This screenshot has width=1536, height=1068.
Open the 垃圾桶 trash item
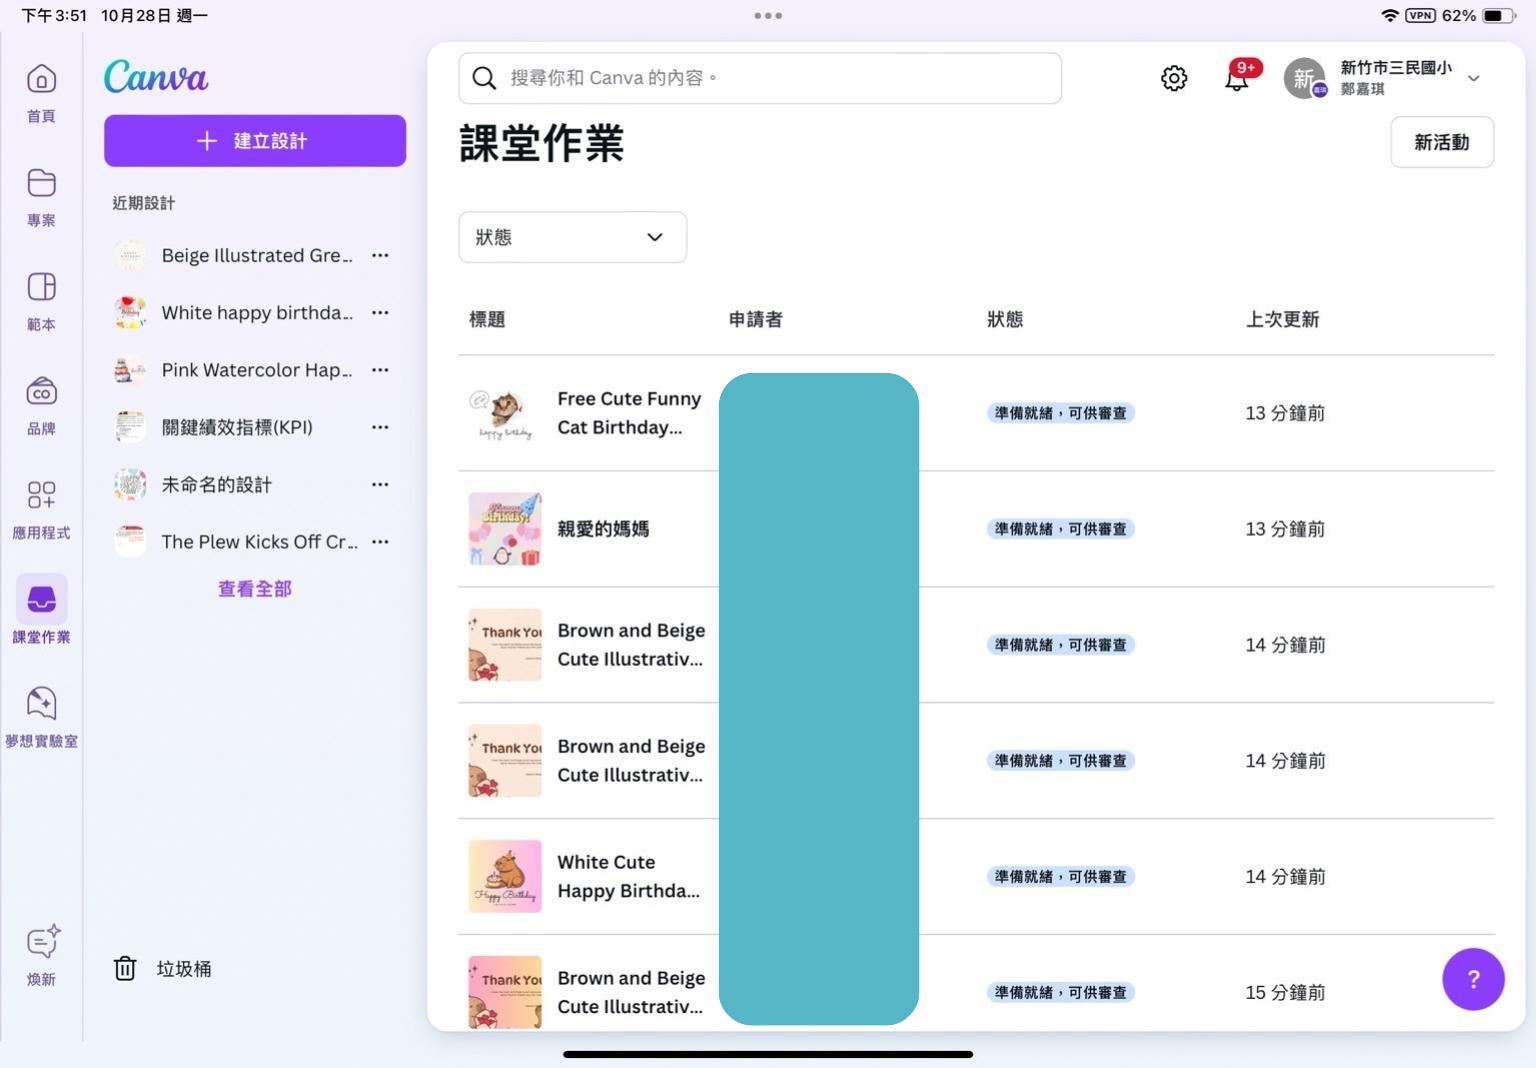163,968
